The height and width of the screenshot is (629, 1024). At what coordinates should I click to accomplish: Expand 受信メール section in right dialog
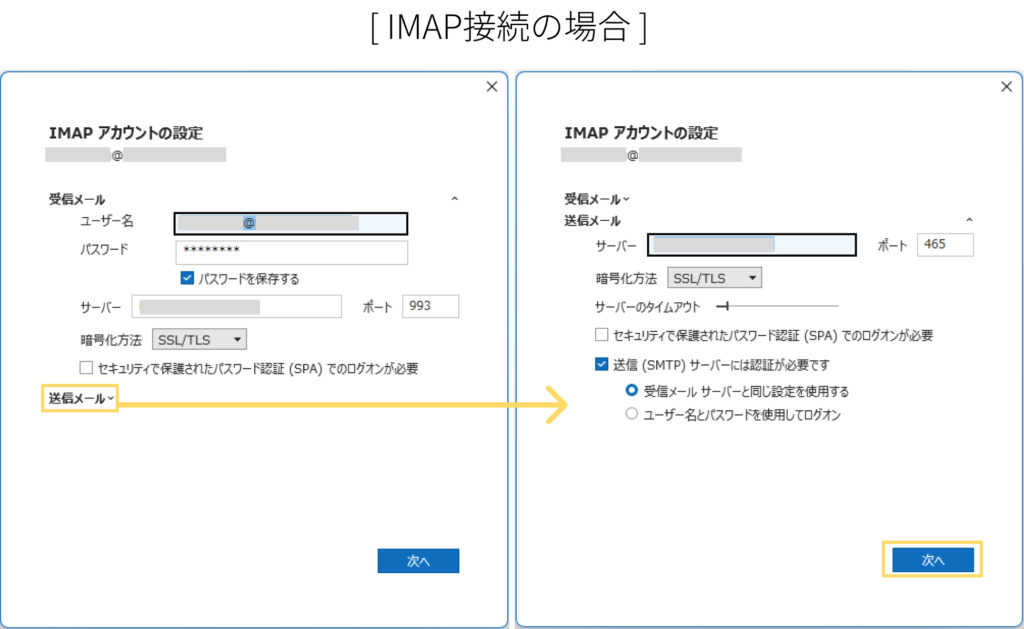tap(597, 199)
